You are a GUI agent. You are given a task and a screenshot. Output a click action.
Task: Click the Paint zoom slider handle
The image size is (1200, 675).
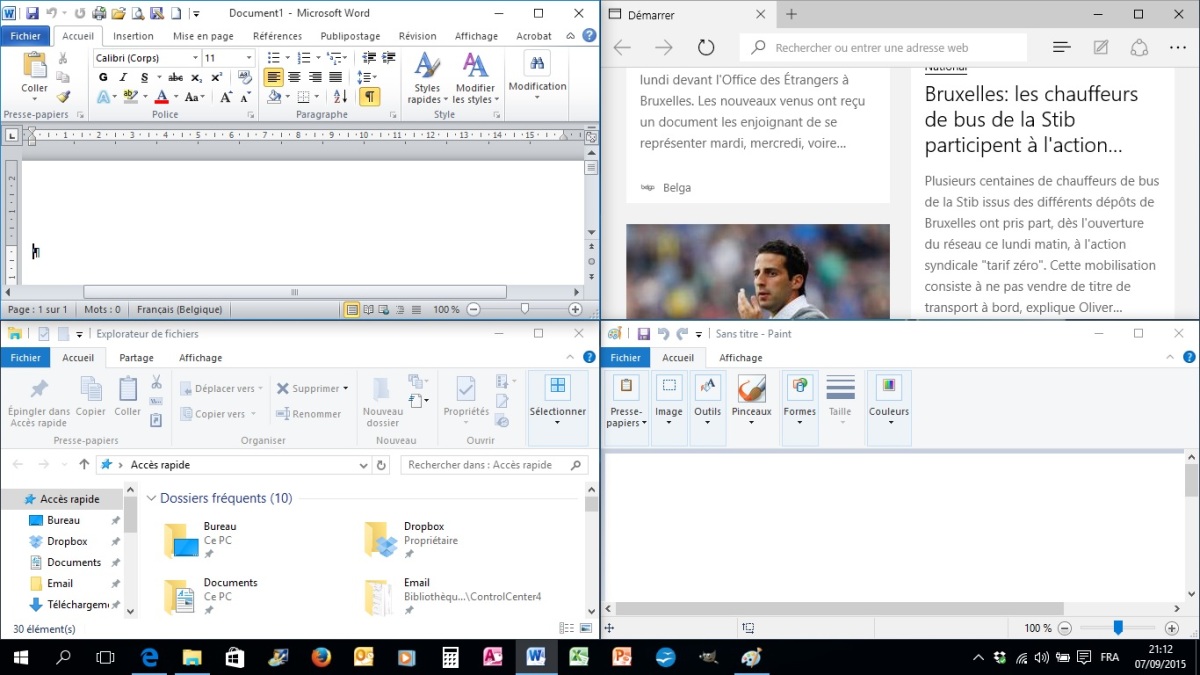click(1118, 628)
